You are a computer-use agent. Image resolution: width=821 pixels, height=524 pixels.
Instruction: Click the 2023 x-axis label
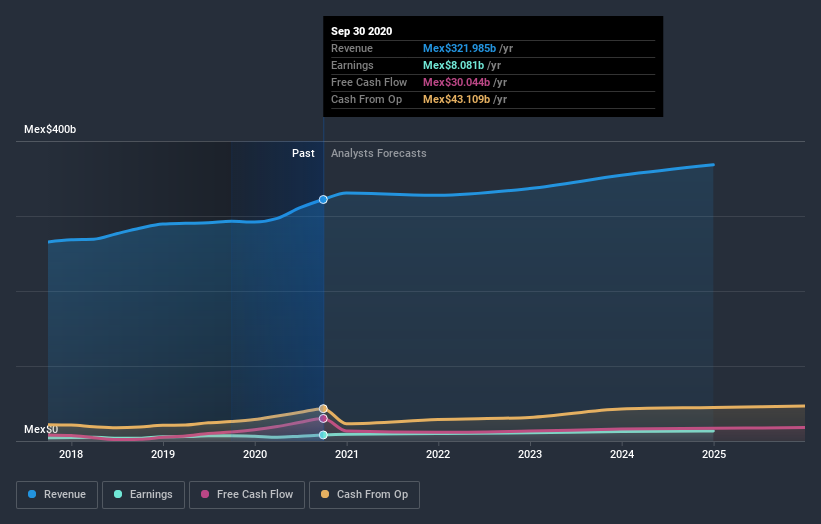(530, 454)
